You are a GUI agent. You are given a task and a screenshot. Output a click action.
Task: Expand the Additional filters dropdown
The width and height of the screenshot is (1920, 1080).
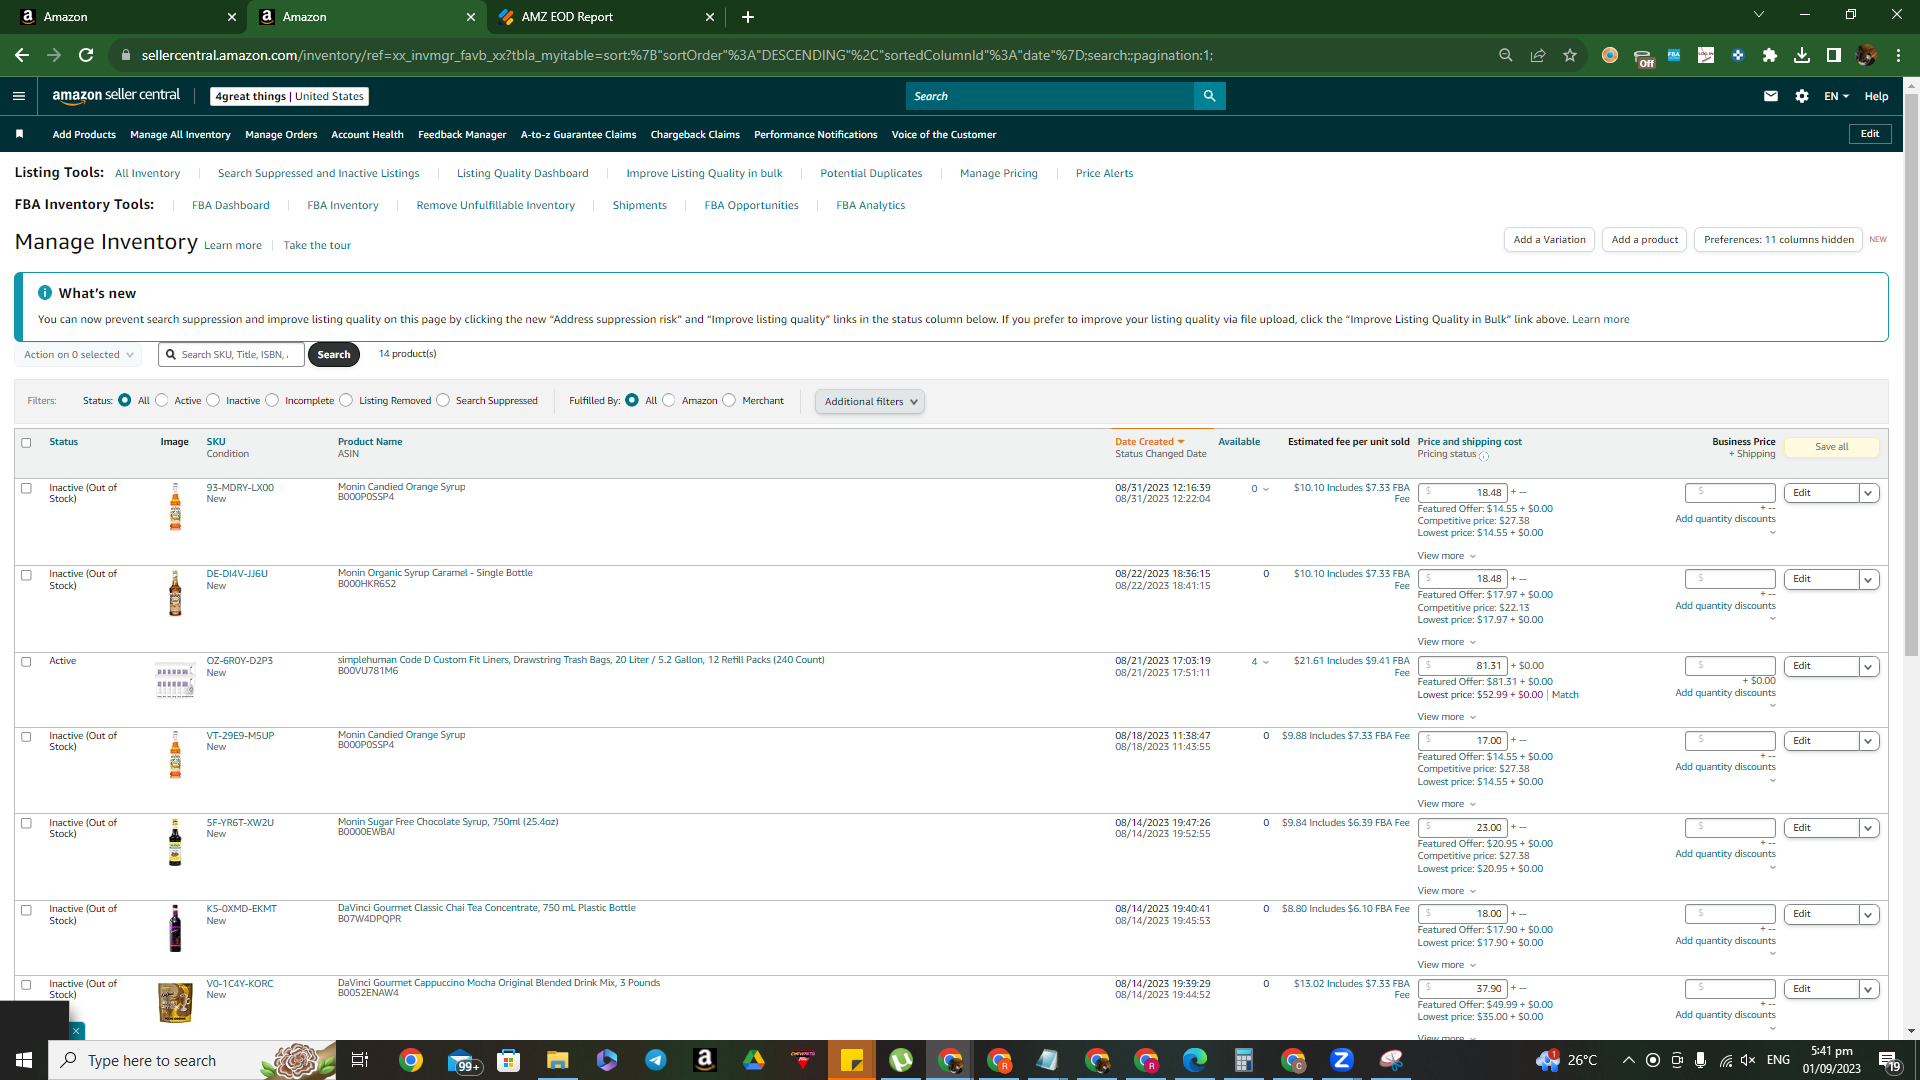[870, 401]
